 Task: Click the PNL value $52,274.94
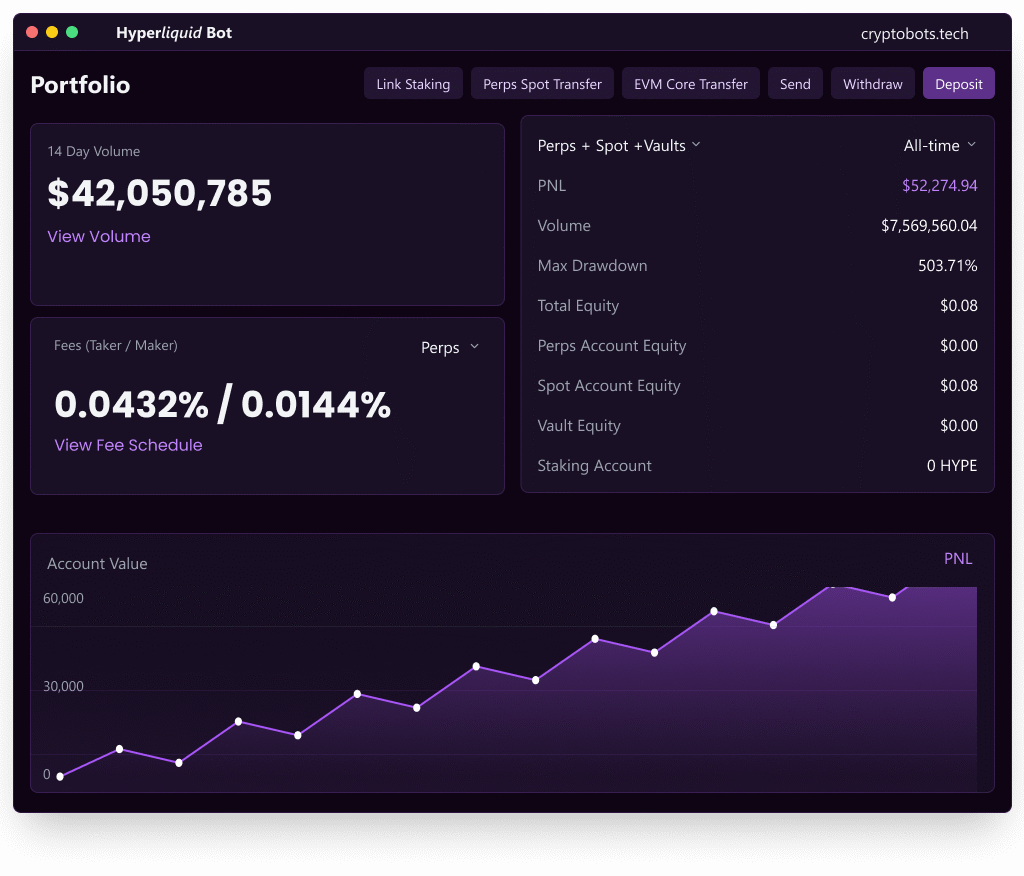[940, 186]
